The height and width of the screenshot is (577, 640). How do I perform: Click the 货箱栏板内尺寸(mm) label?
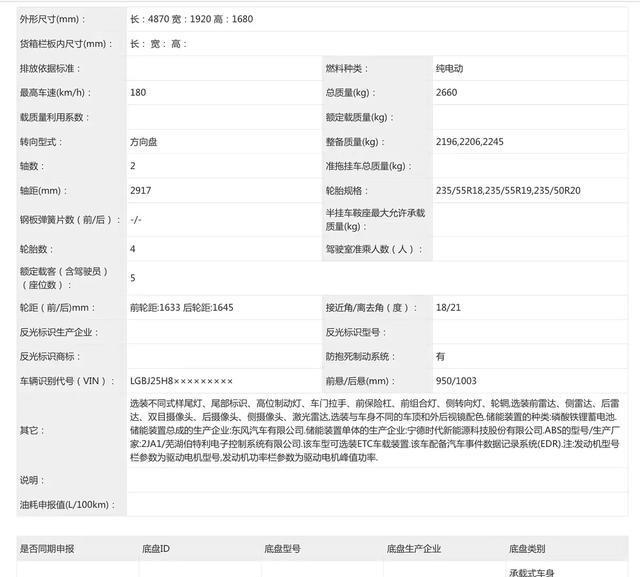[62, 44]
